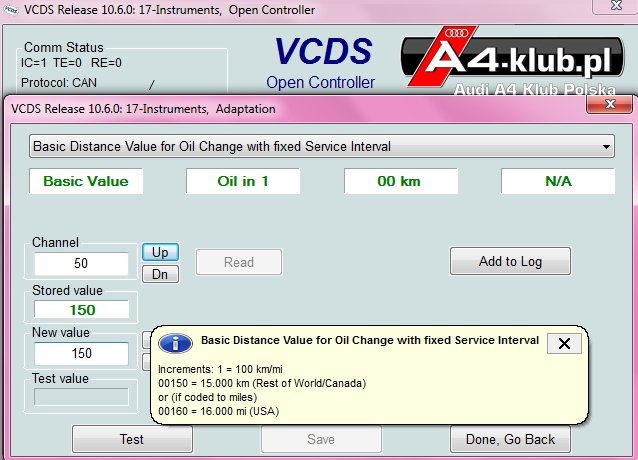
Task: Click the dropdown arrow of channel selector
Action: click(606, 147)
